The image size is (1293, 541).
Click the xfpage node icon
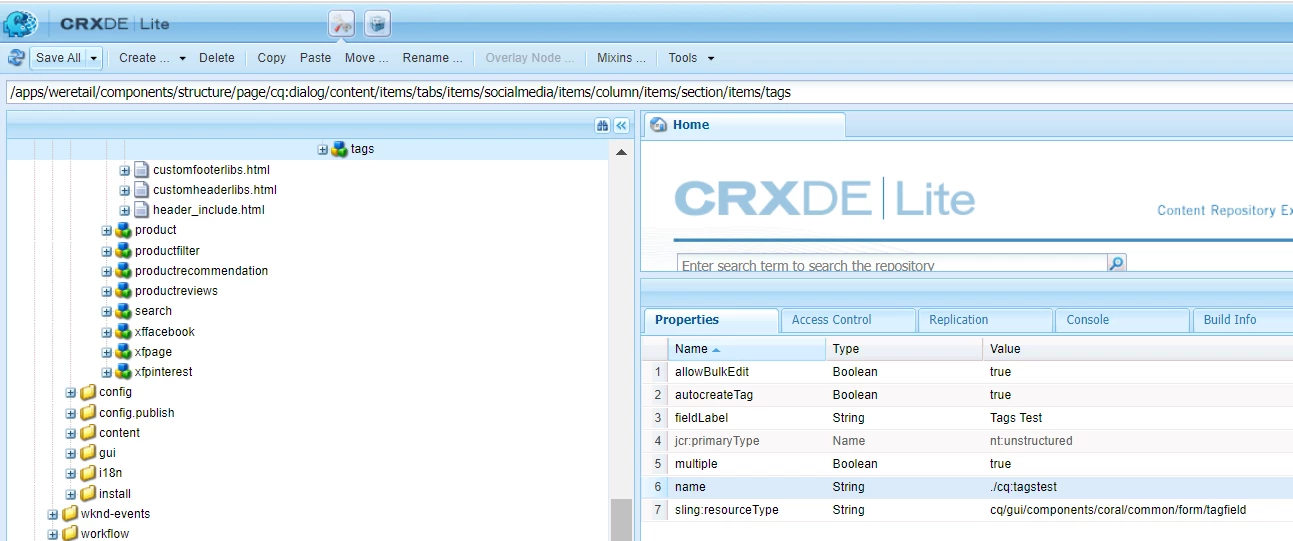(x=123, y=352)
